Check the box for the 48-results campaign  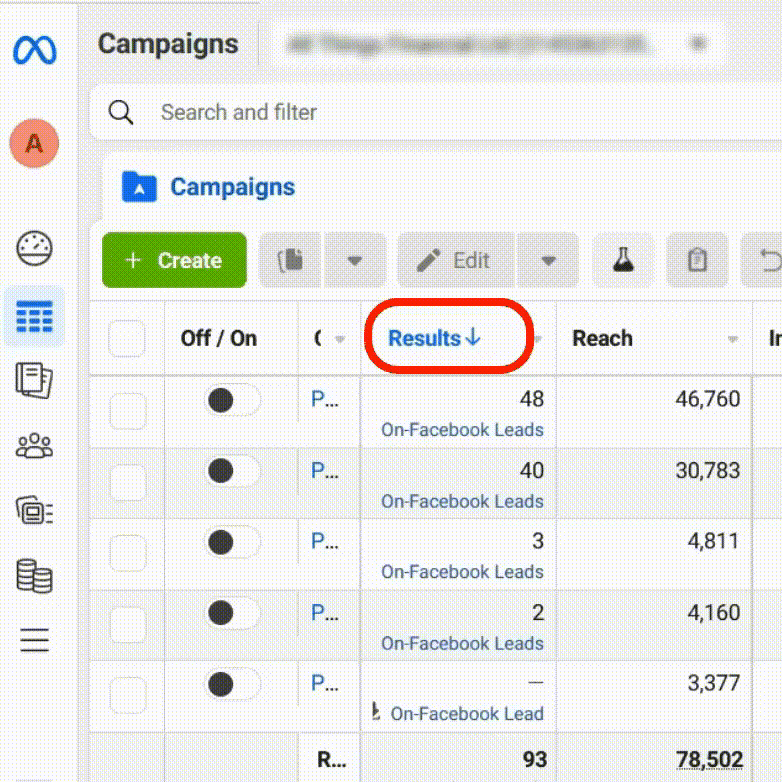tap(128, 411)
